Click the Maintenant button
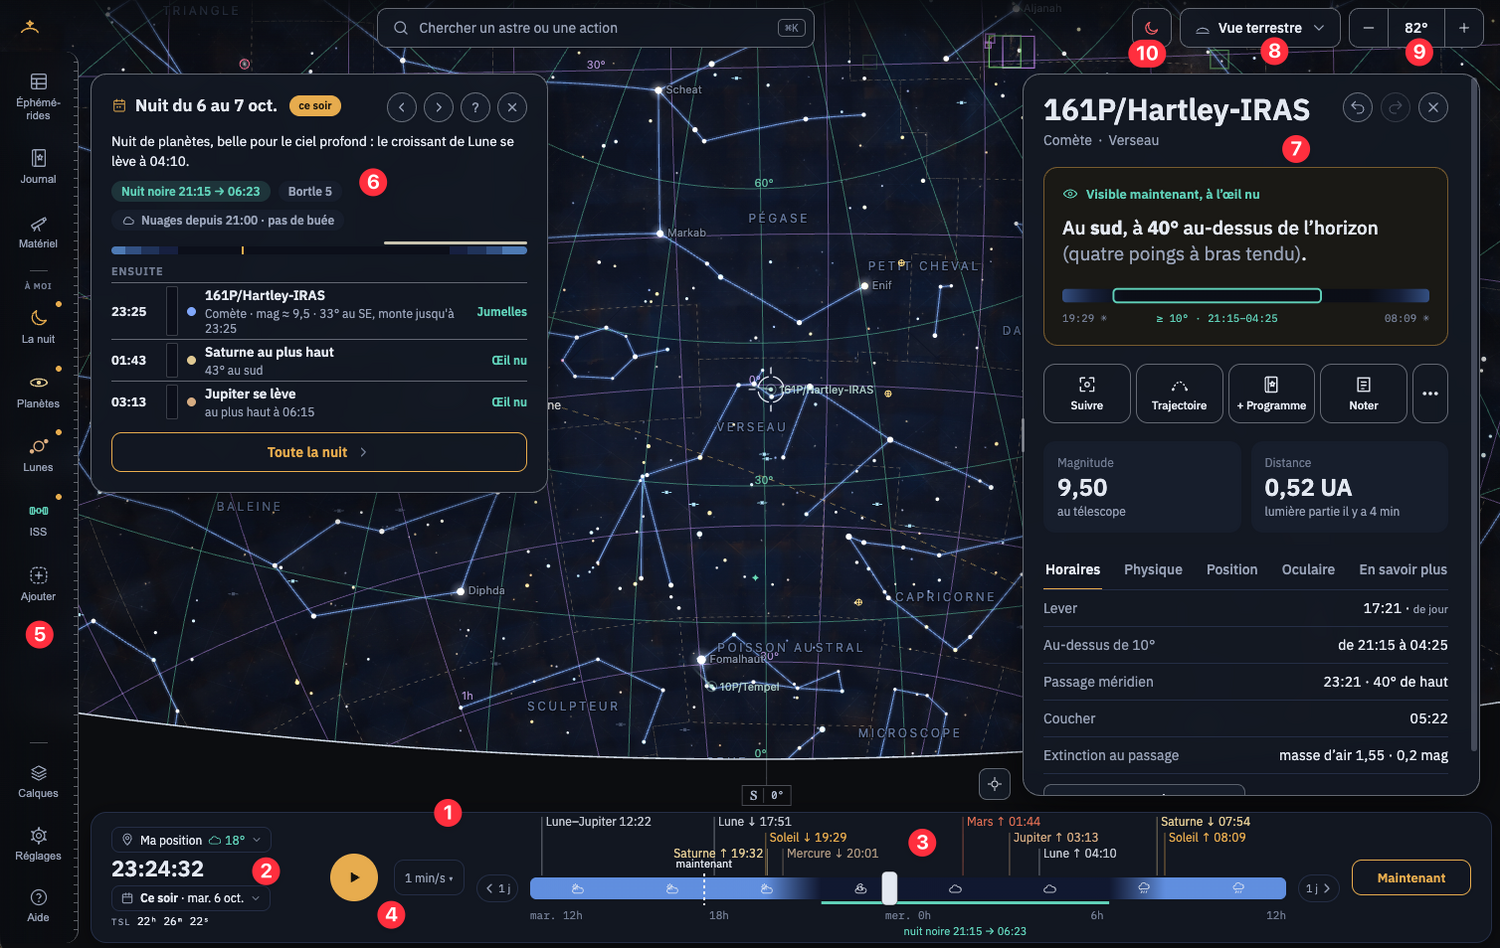Viewport: 1500px width, 948px height. click(1411, 878)
